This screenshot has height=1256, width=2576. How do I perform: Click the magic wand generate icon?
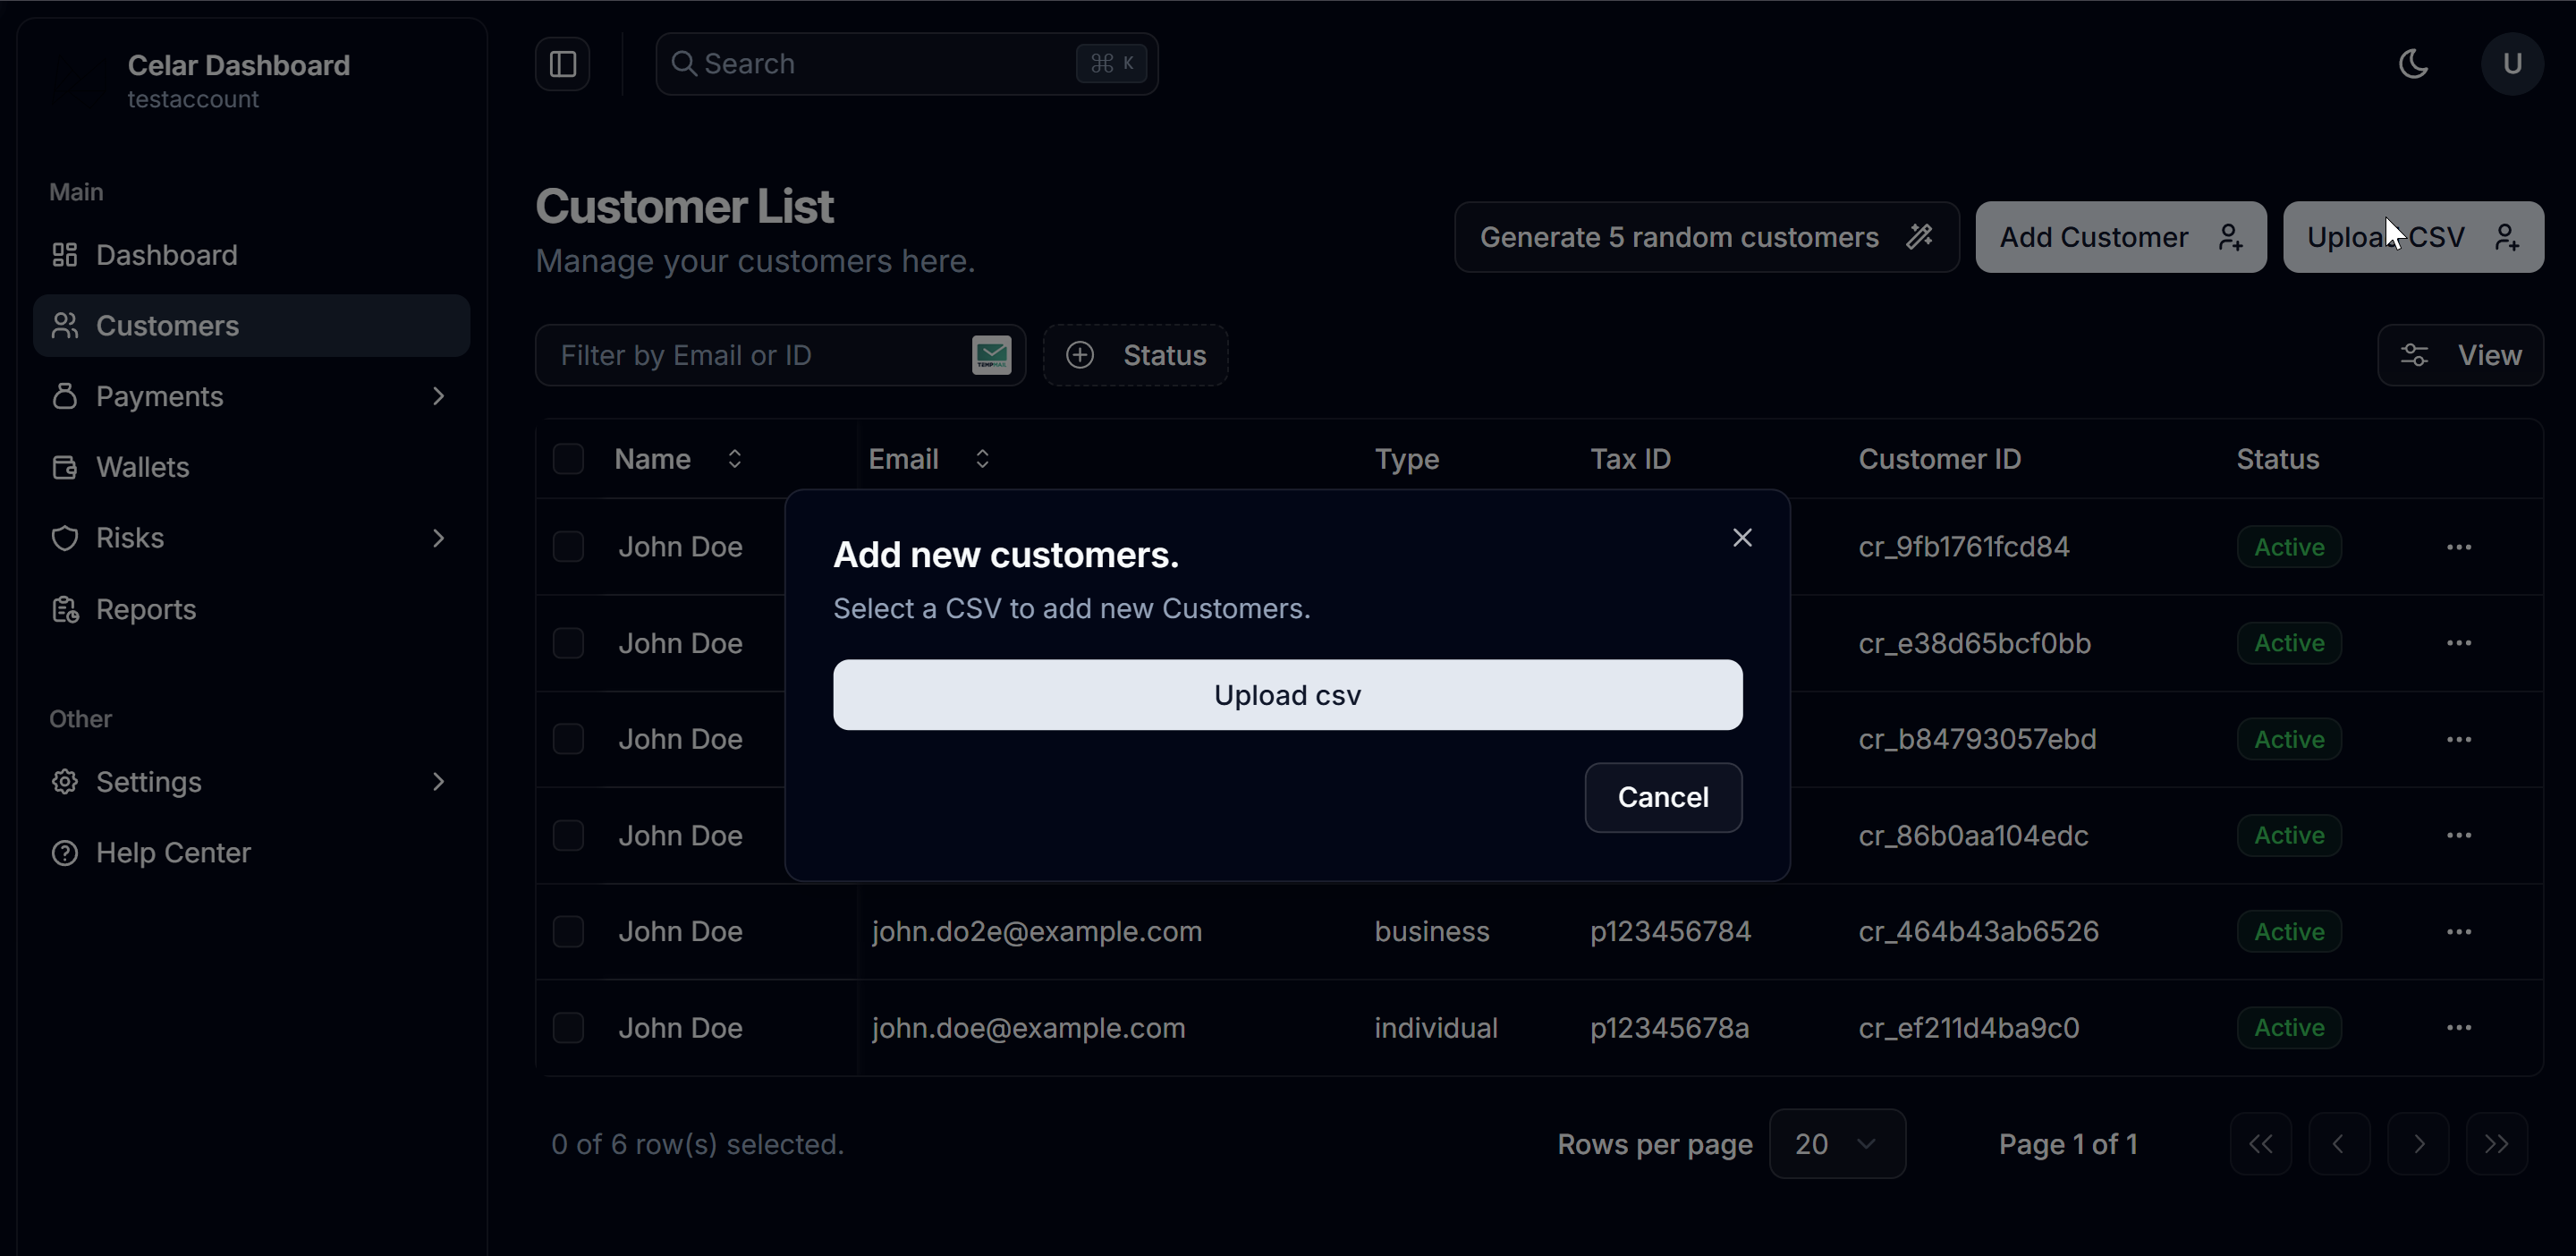[1919, 237]
